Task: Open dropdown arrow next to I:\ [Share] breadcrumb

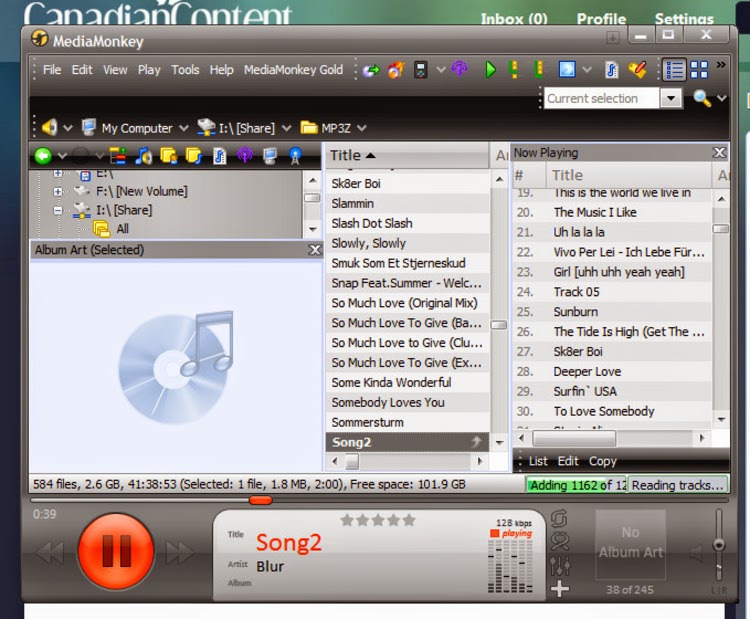Action: (287, 128)
